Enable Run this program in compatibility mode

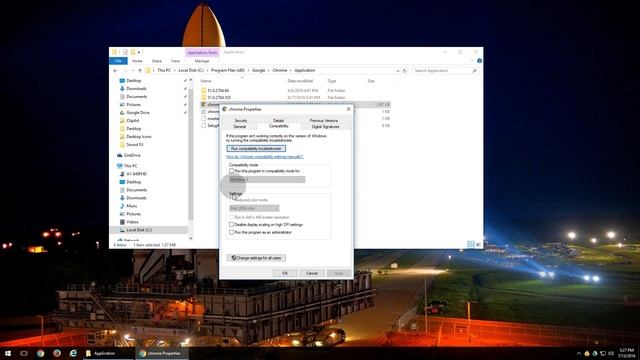click(x=231, y=171)
